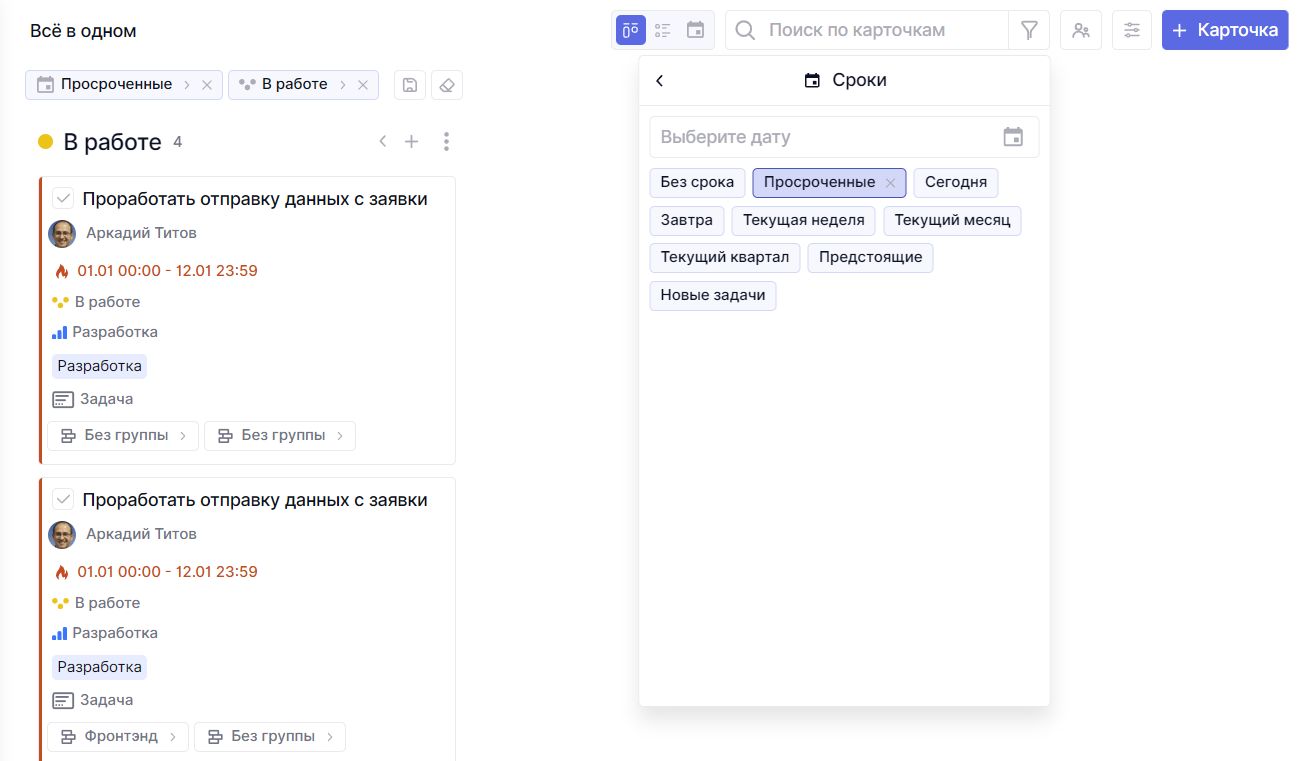
Task: Clear filters with the eraser icon
Action: pyautogui.click(x=447, y=85)
